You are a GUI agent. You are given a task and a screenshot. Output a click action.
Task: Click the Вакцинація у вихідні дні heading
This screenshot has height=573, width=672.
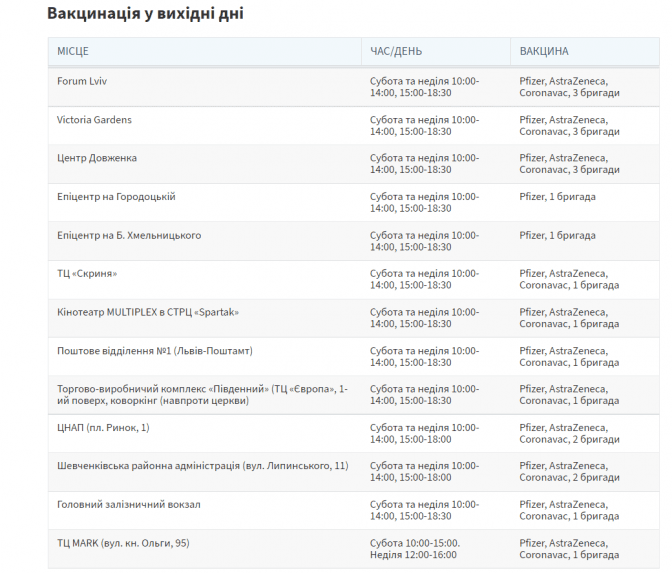(145, 13)
